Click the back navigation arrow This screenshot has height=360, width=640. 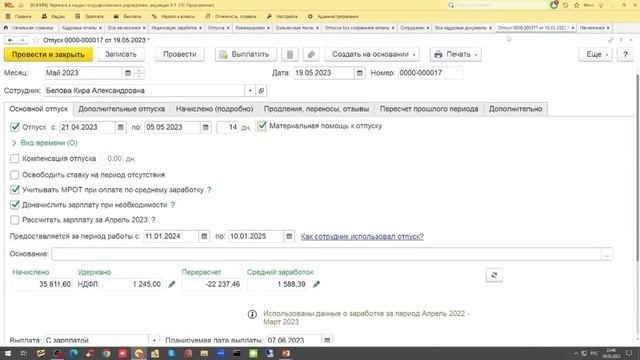[10, 40]
